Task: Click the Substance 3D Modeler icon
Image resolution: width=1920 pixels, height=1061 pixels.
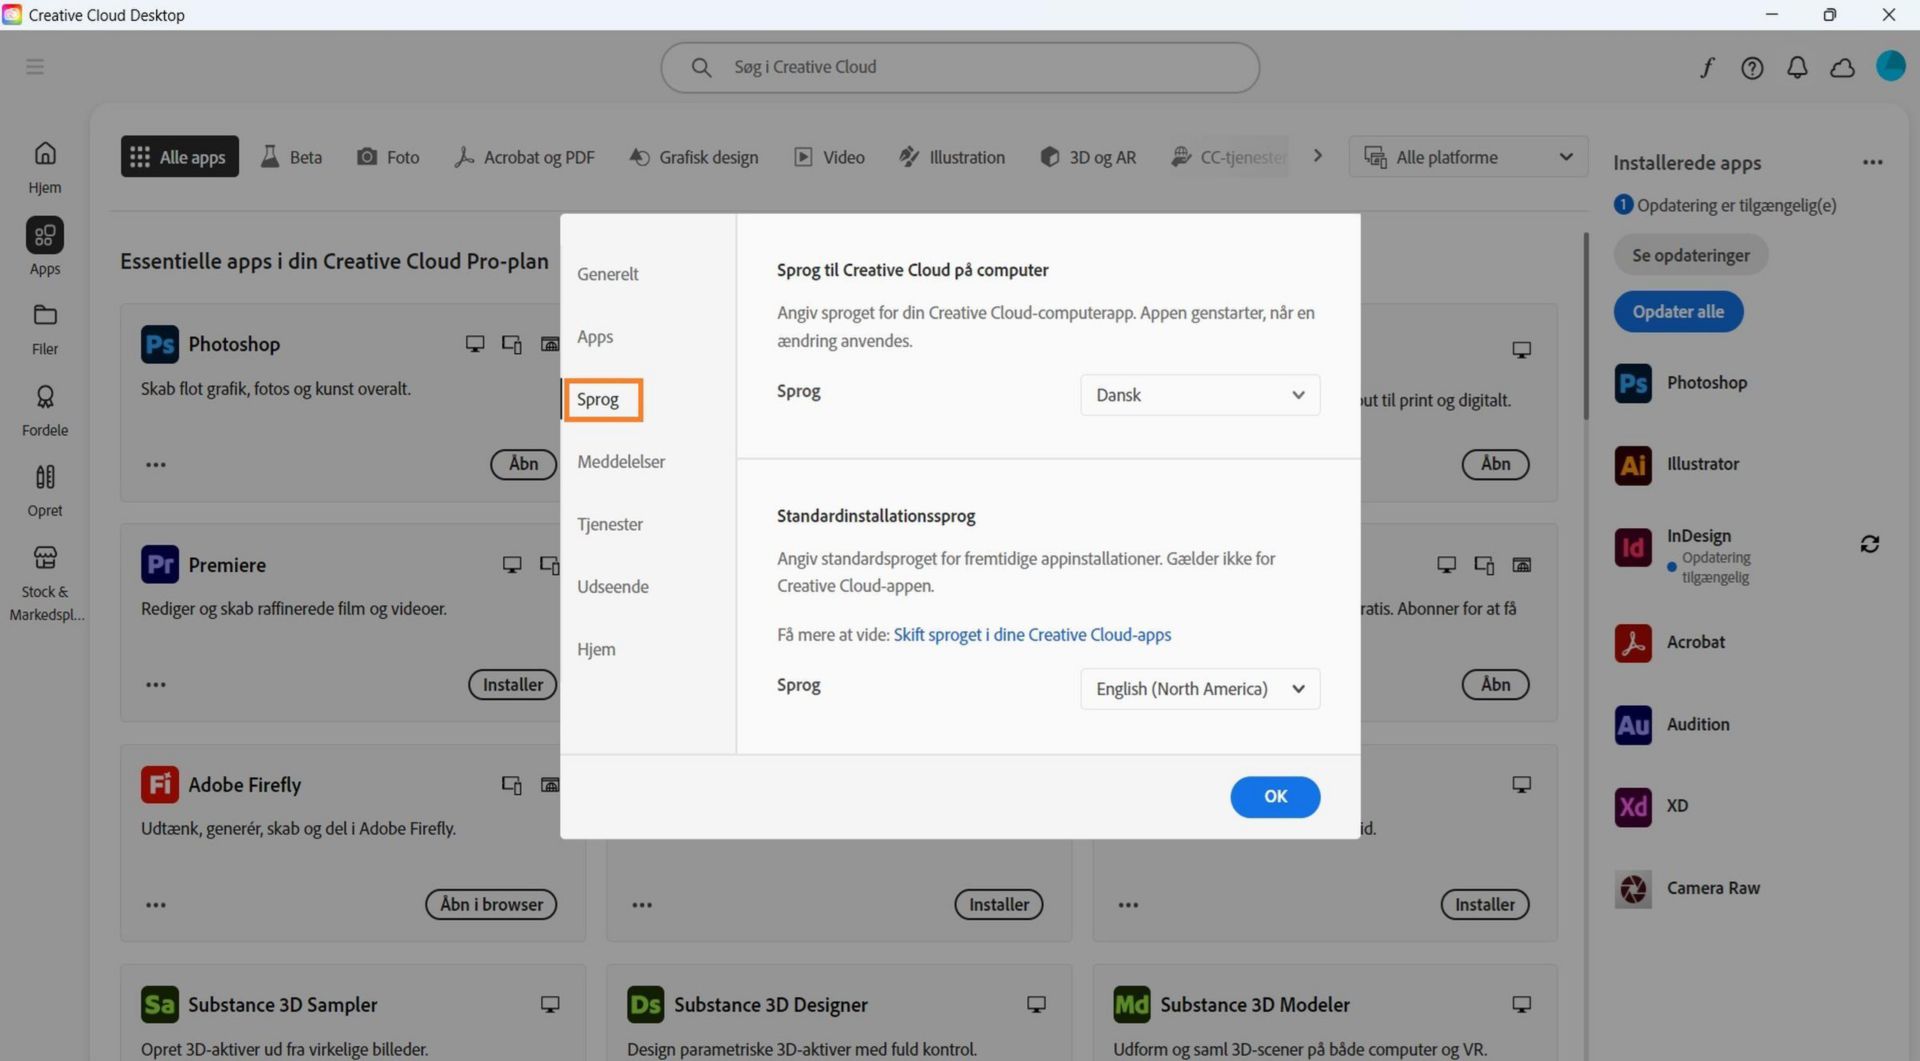Action: 1131,1004
